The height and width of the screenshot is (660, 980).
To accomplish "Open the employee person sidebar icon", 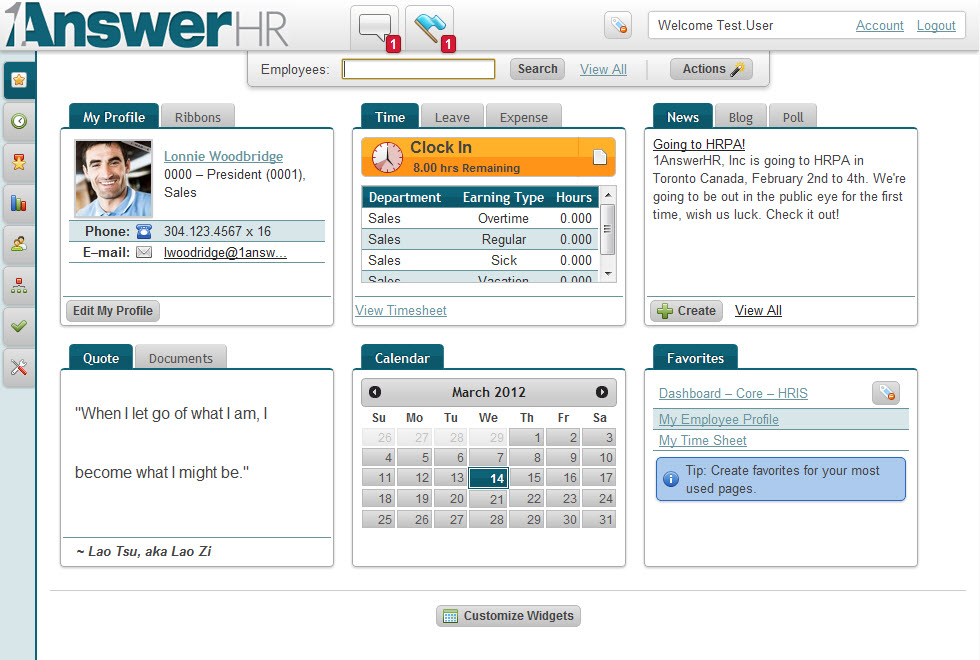I will point(19,244).
